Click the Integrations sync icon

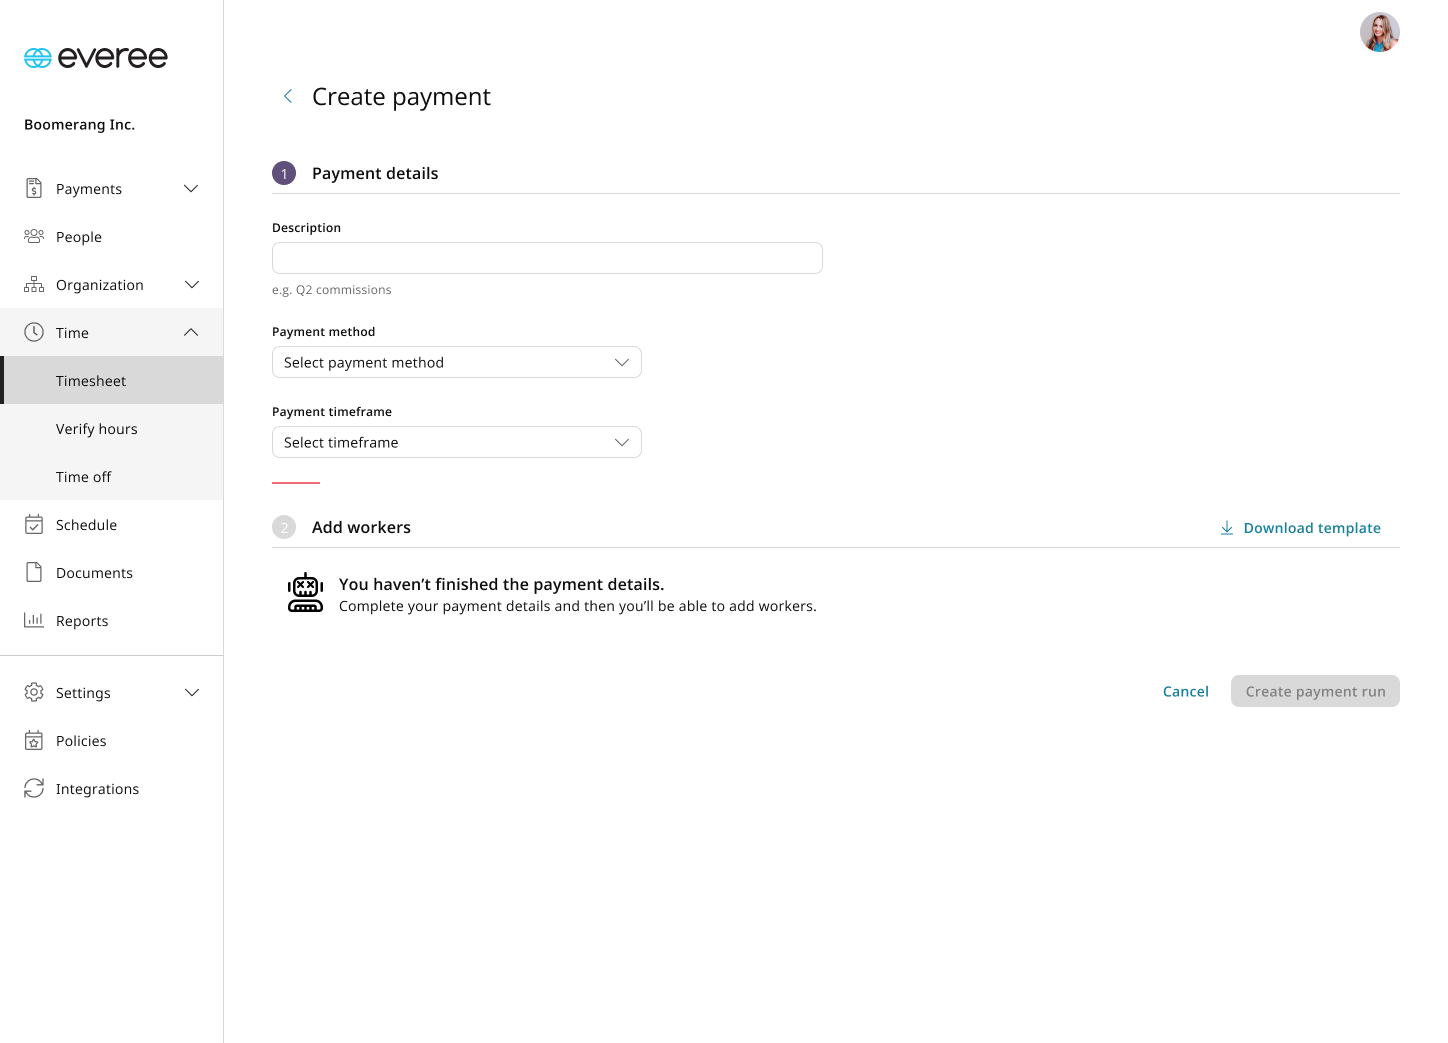point(34,788)
